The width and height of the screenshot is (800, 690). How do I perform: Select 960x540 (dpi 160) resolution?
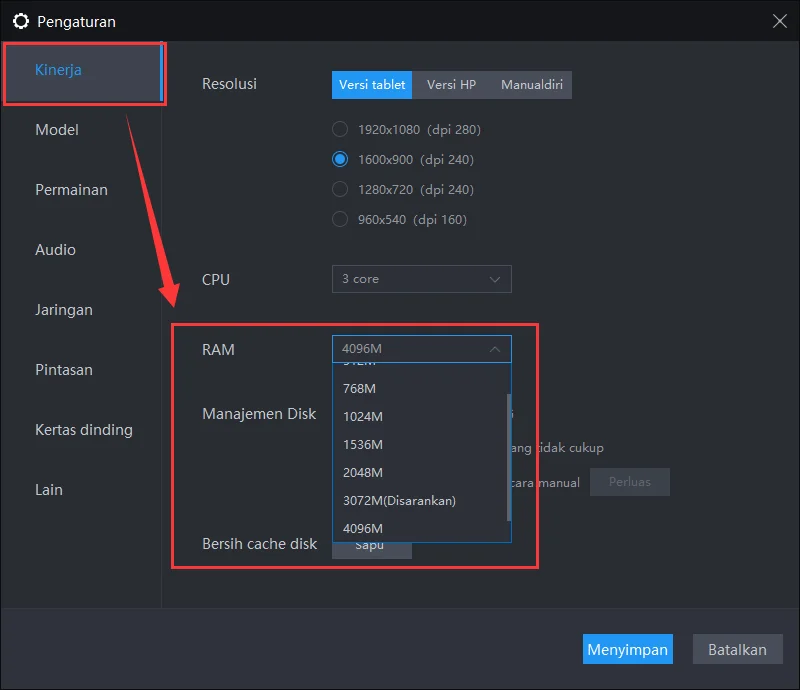click(399, 219)
